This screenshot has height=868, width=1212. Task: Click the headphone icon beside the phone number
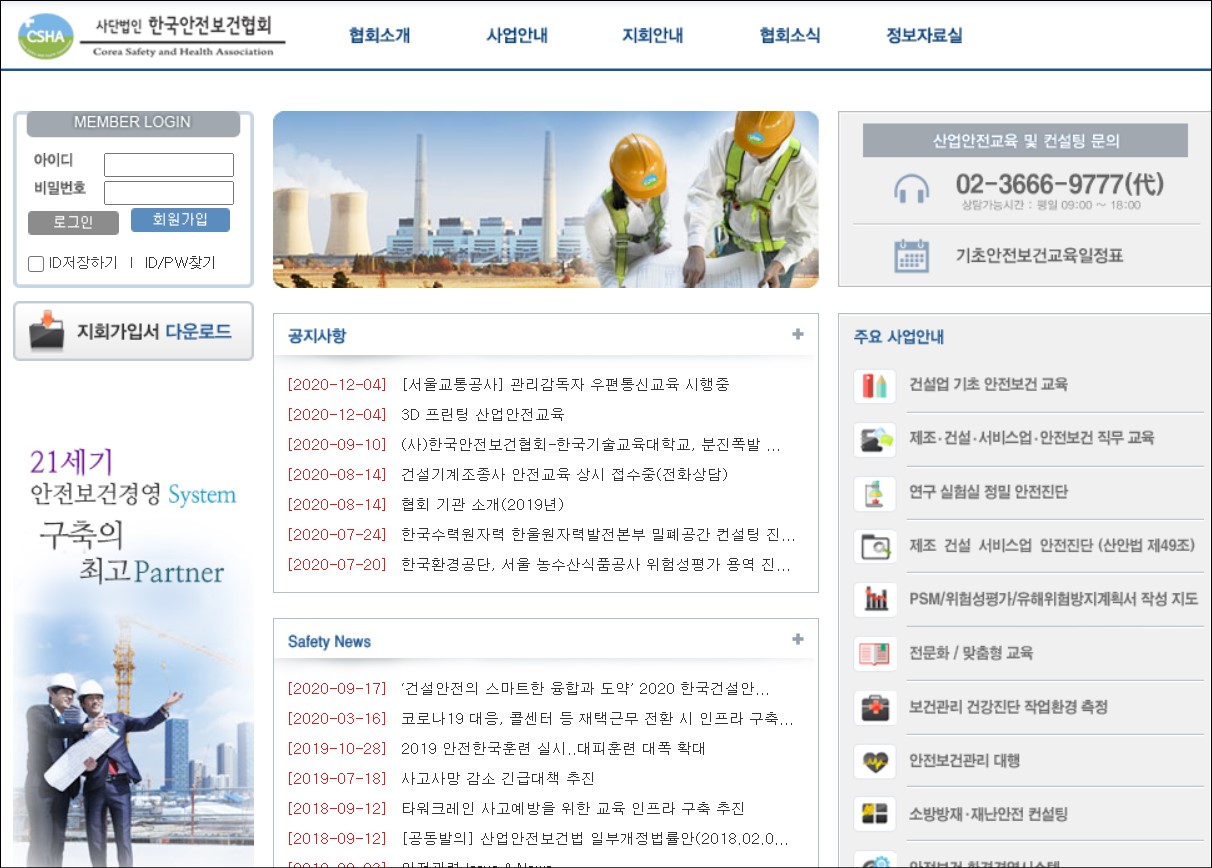pyautogui.click(x=911, y=190)
